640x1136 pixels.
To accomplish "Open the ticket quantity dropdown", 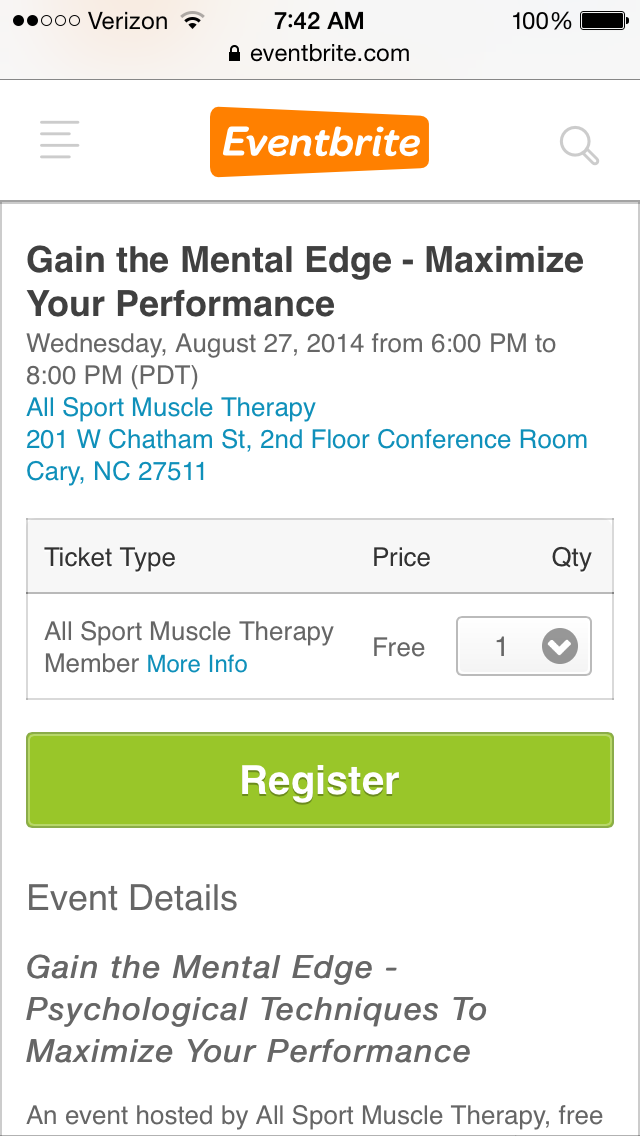I will pyautogui.click(x=523, y=647).
